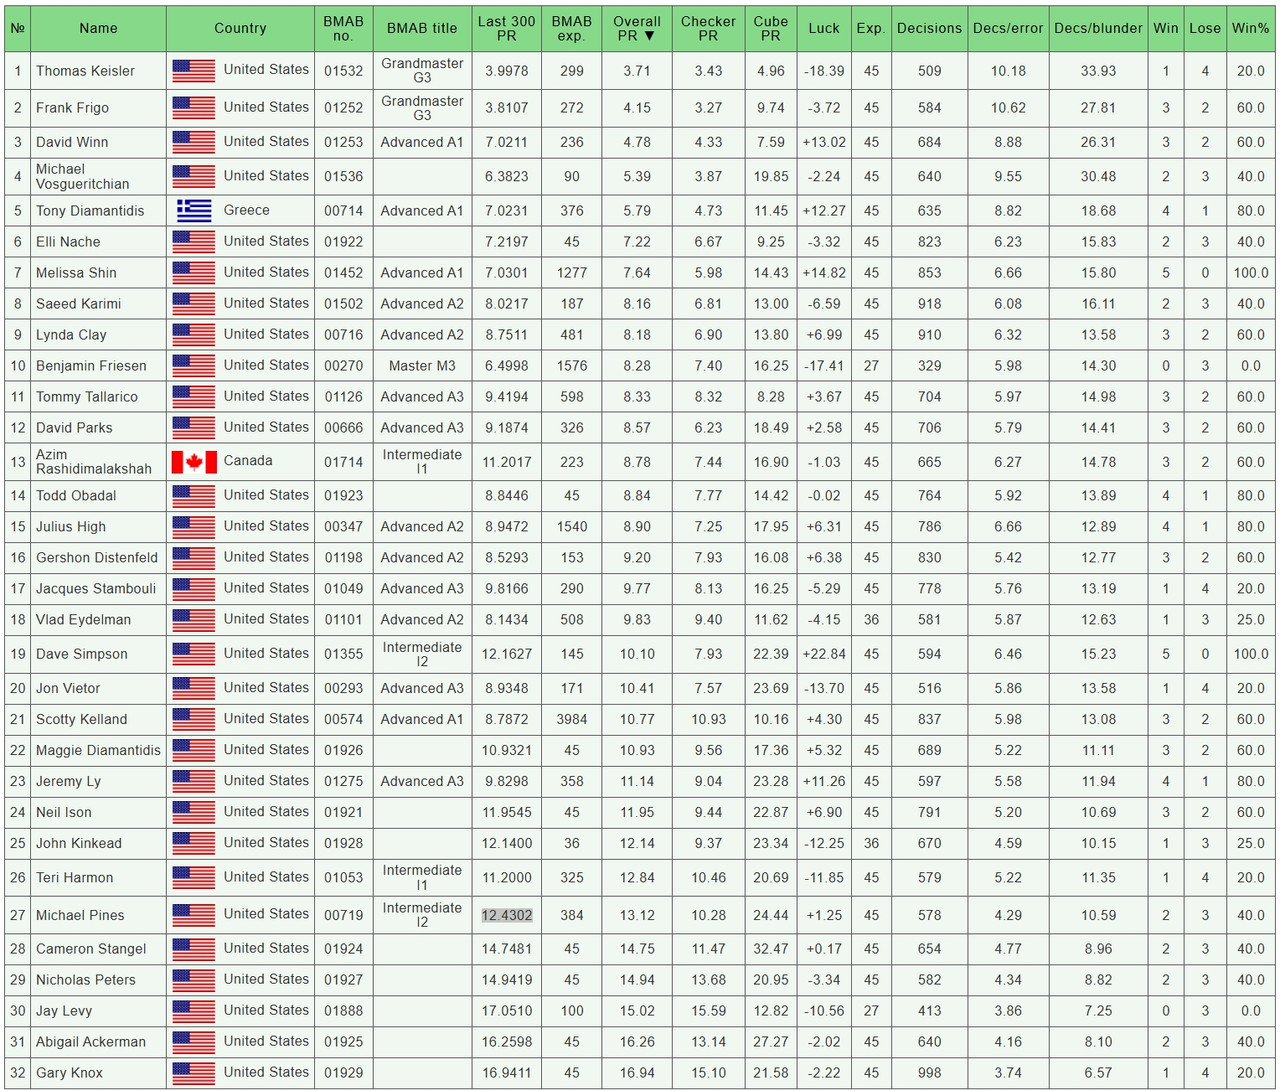Screen dimensions: 1280x1092
Task: Click the US flag in Jon Vietor row
Action: click(194, 688)
